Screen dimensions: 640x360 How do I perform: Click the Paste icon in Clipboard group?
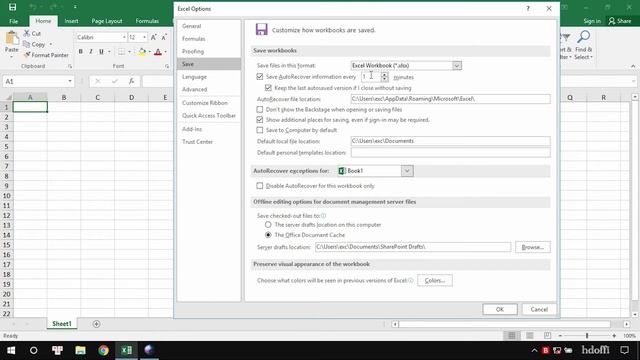(12, 39)
